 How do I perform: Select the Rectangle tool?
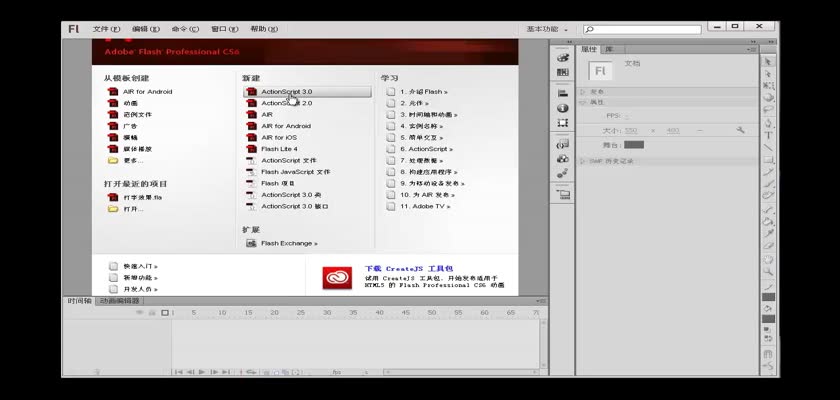pos(768,160)
